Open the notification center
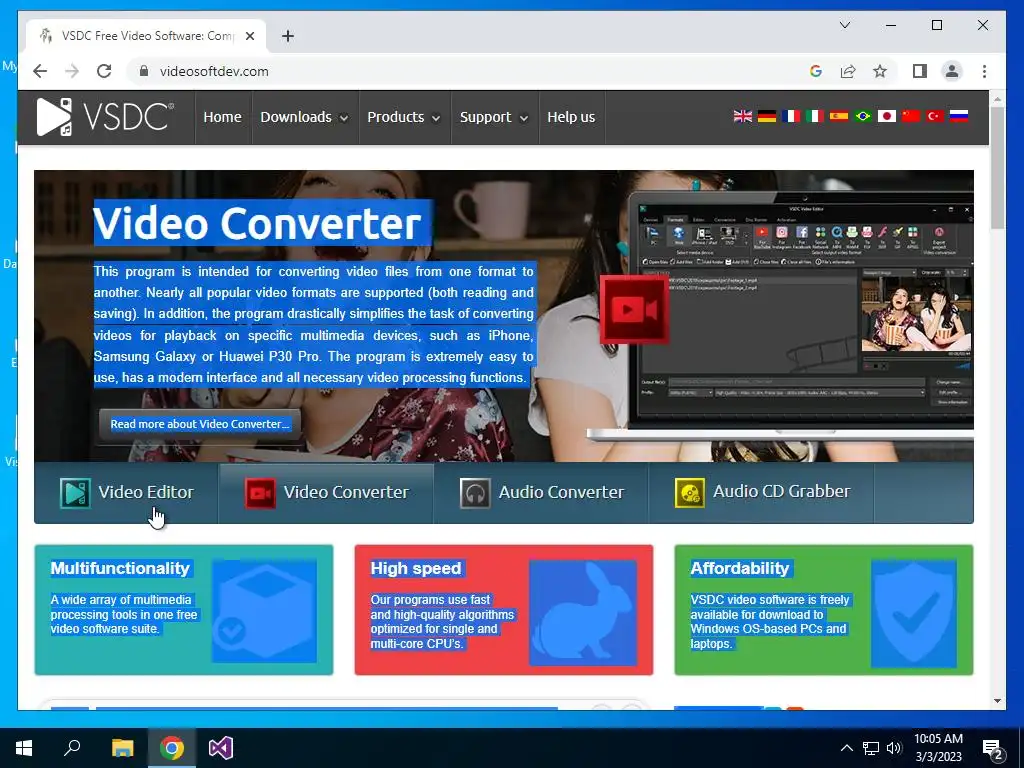This screenshot has width=1024, height=768. (x=993, y=749)
